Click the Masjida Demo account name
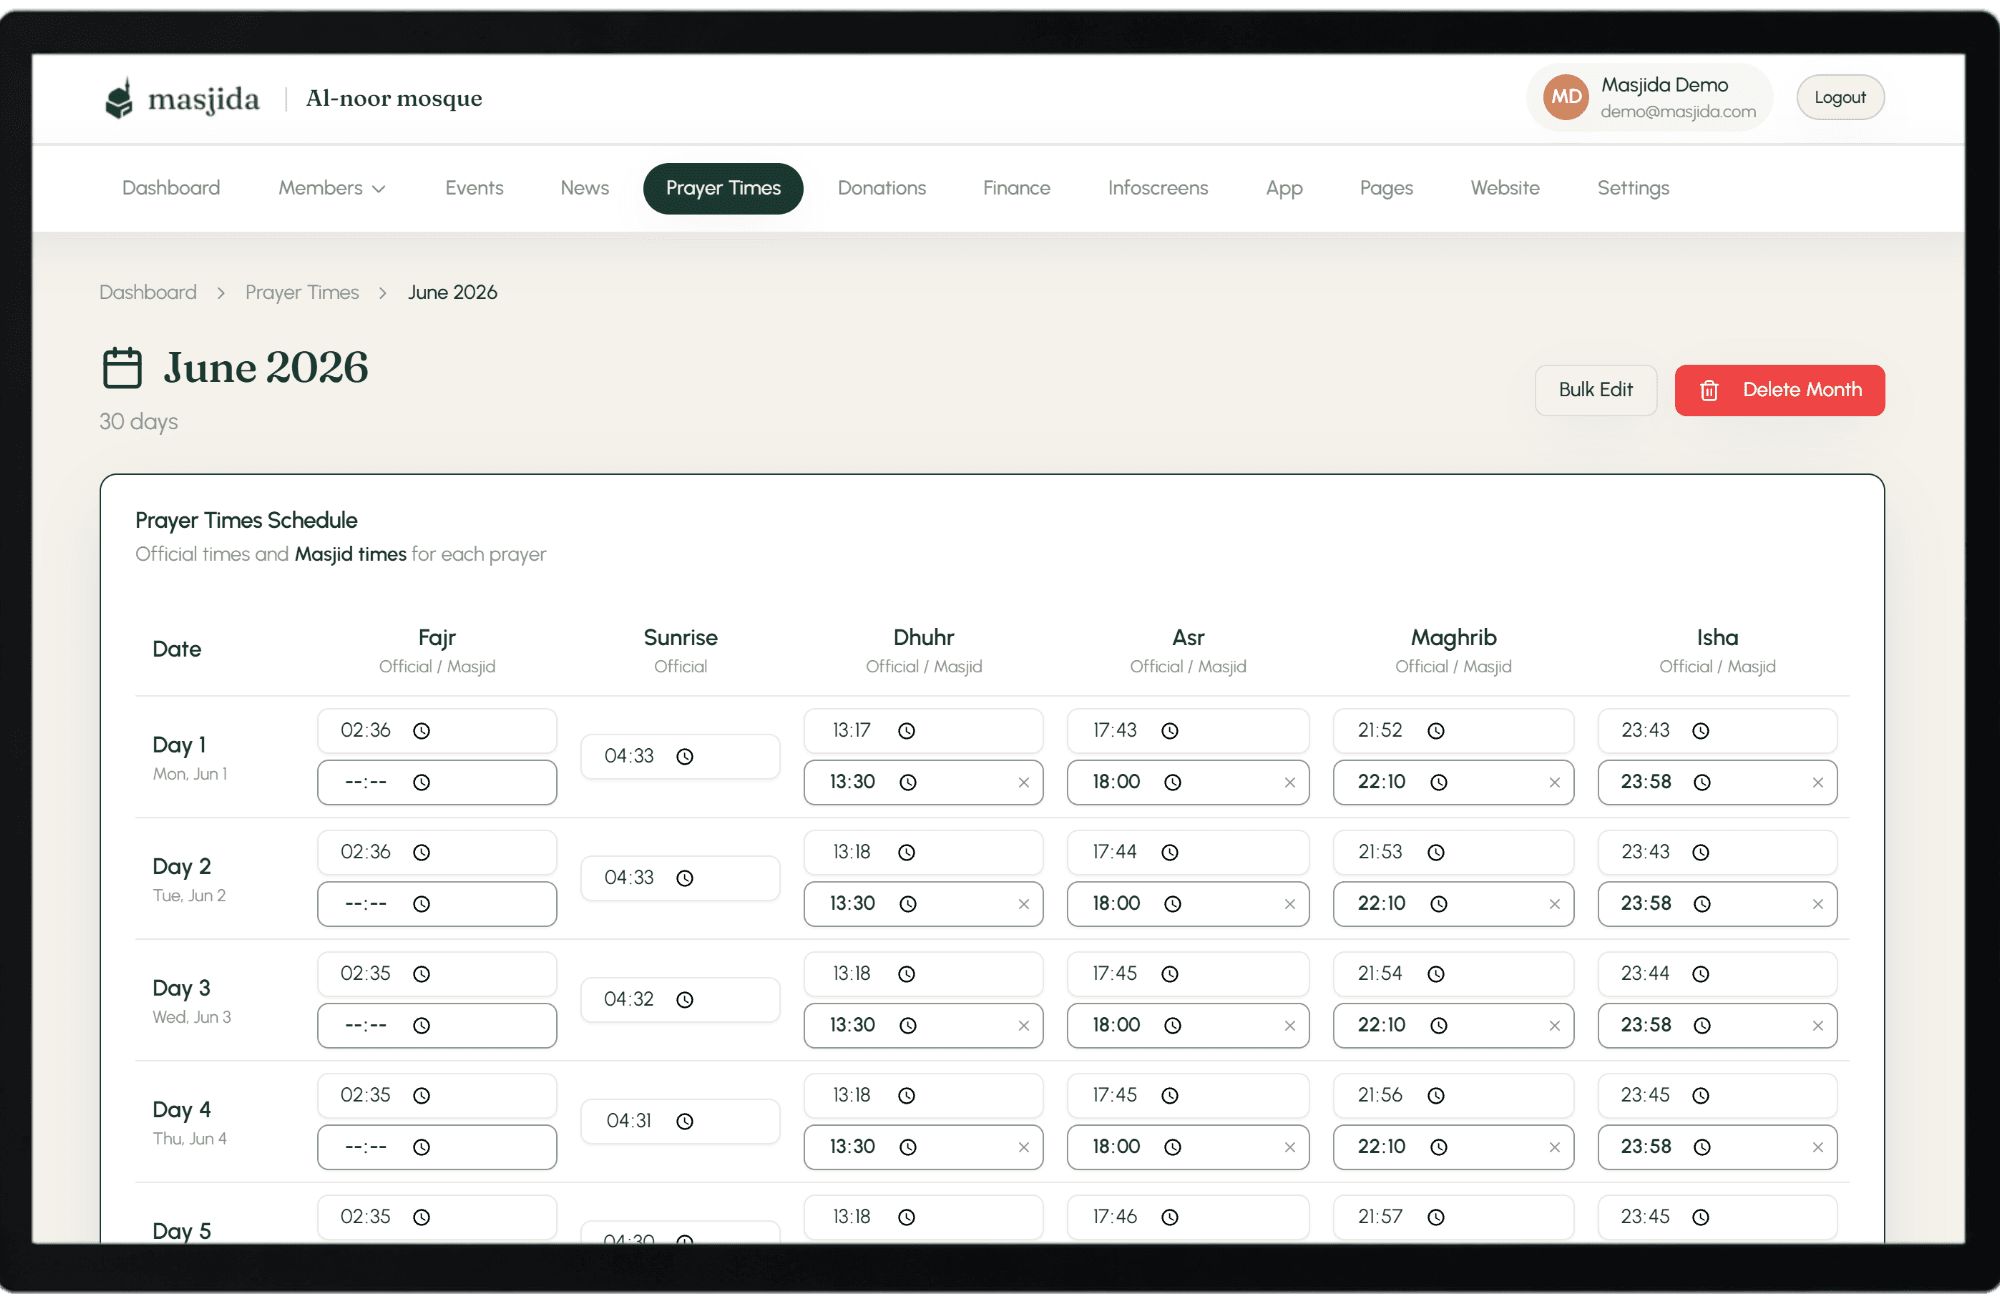 1664,85
